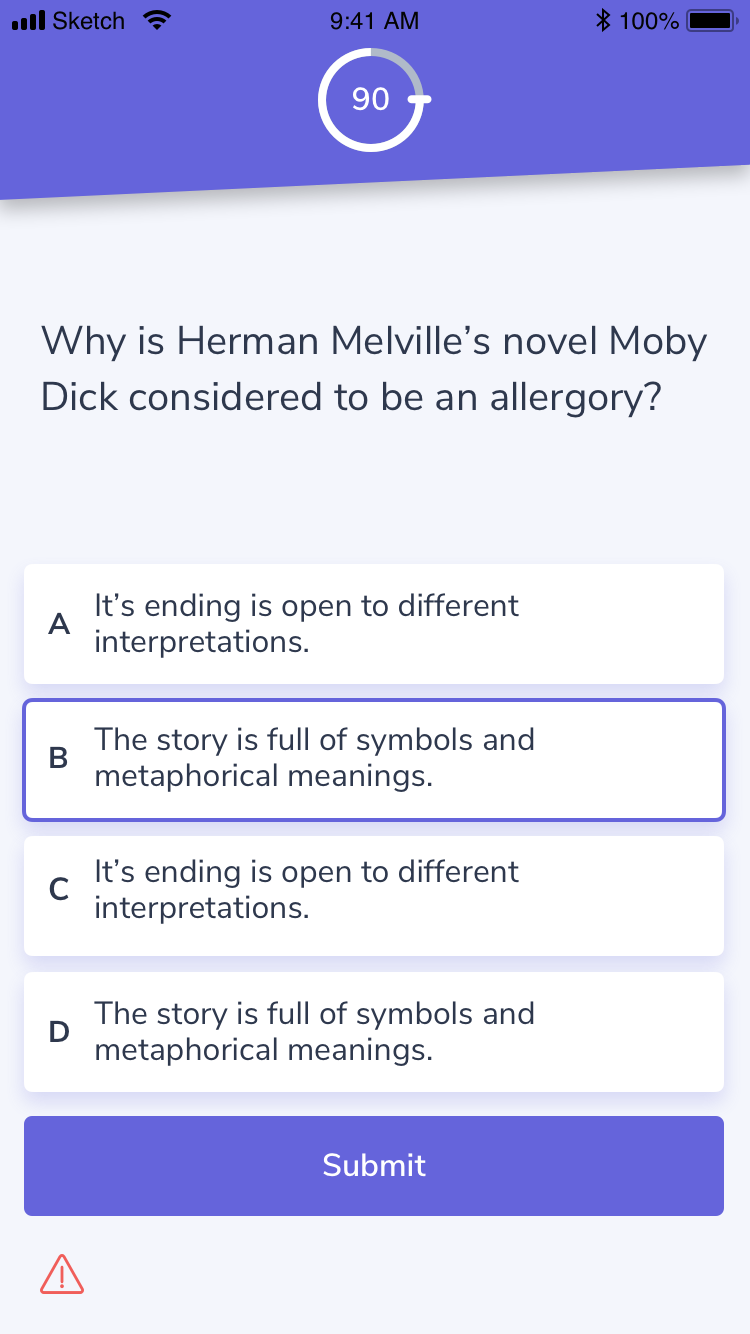Click the letter B label inside its answer card
Image resolution: width=750 pixels, height=1334 pixels.
[59, 759]
